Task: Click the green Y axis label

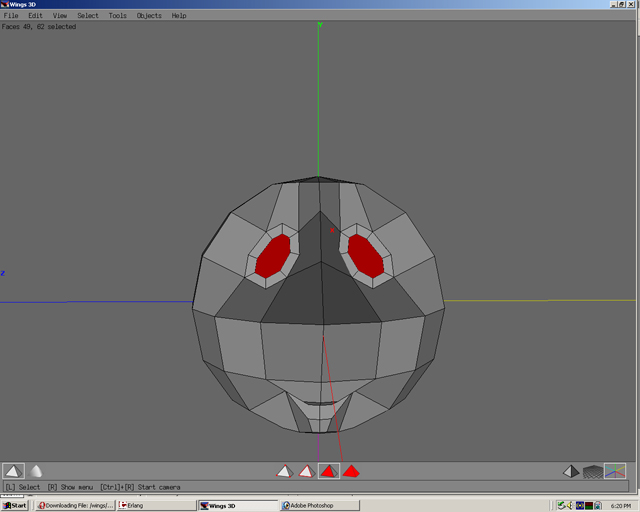Action: click(x=320, y=25)
